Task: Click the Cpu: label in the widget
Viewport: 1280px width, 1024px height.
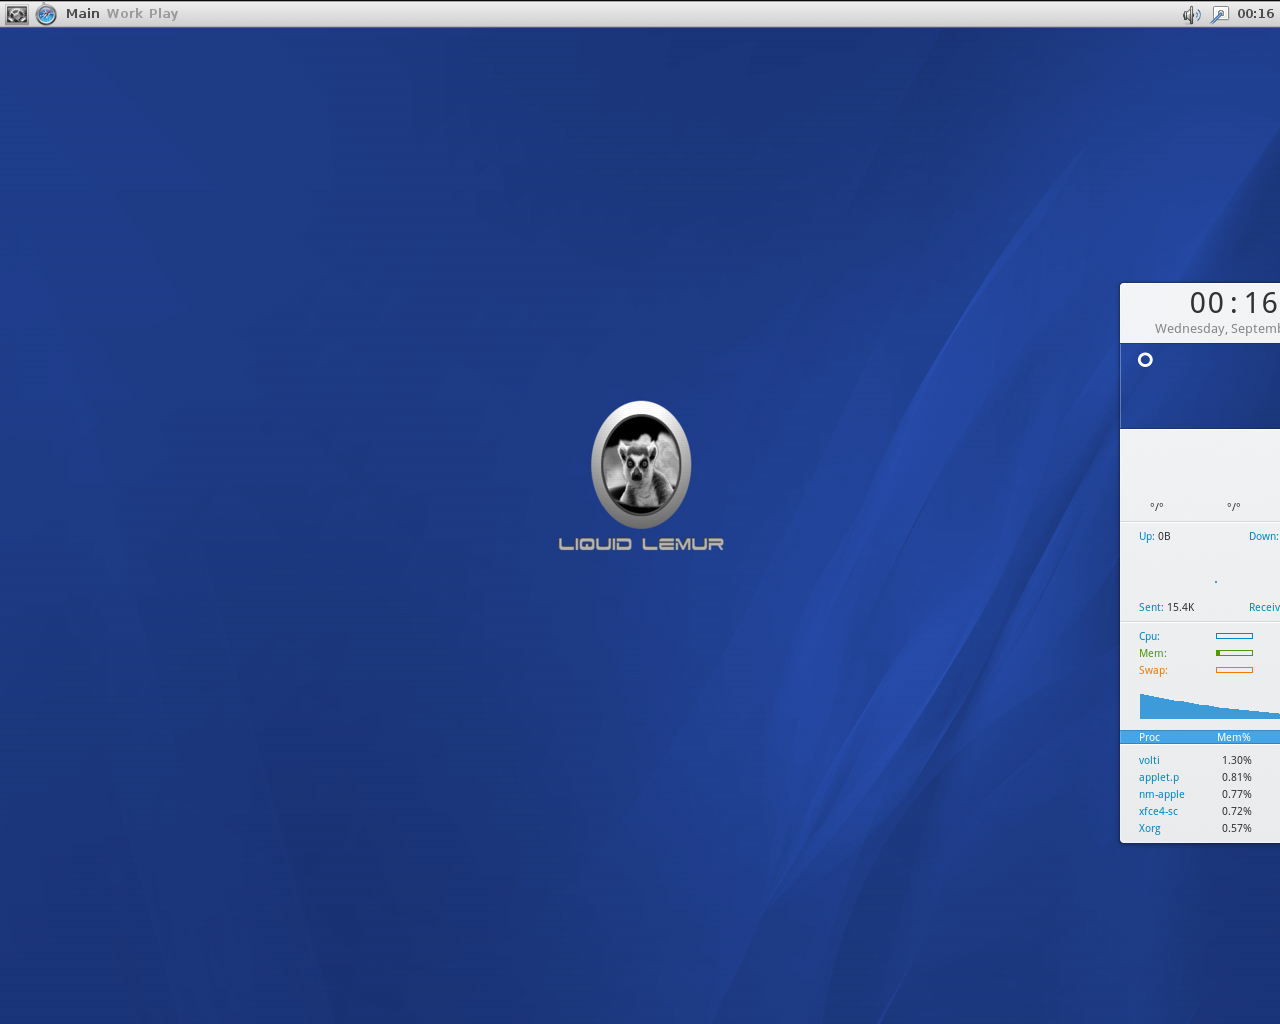Action: 1150,636
